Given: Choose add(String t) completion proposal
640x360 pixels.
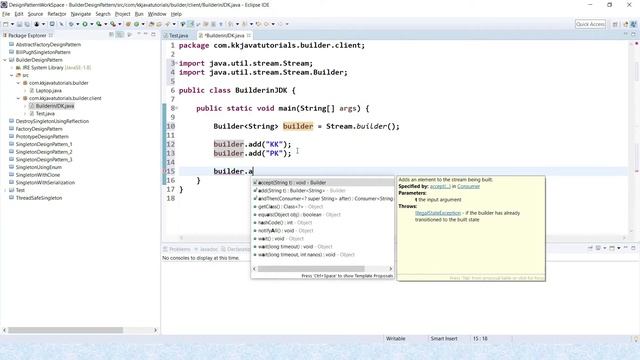Looking at the screenshot, I should click(x=322, y=191).
